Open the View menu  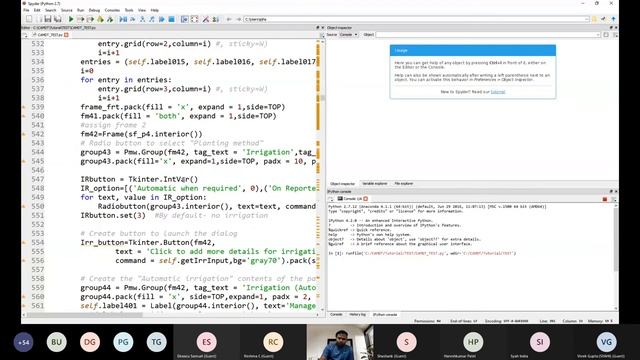click(x=142, y=10)
